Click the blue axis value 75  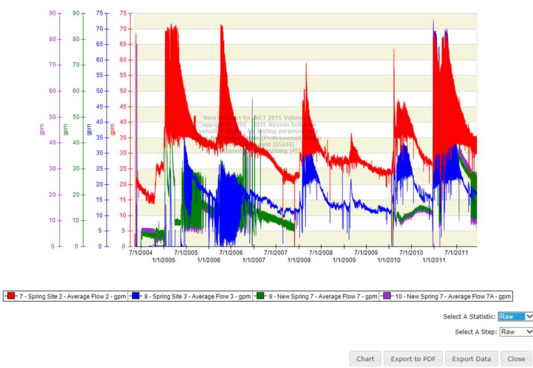(x=100, y=13)
